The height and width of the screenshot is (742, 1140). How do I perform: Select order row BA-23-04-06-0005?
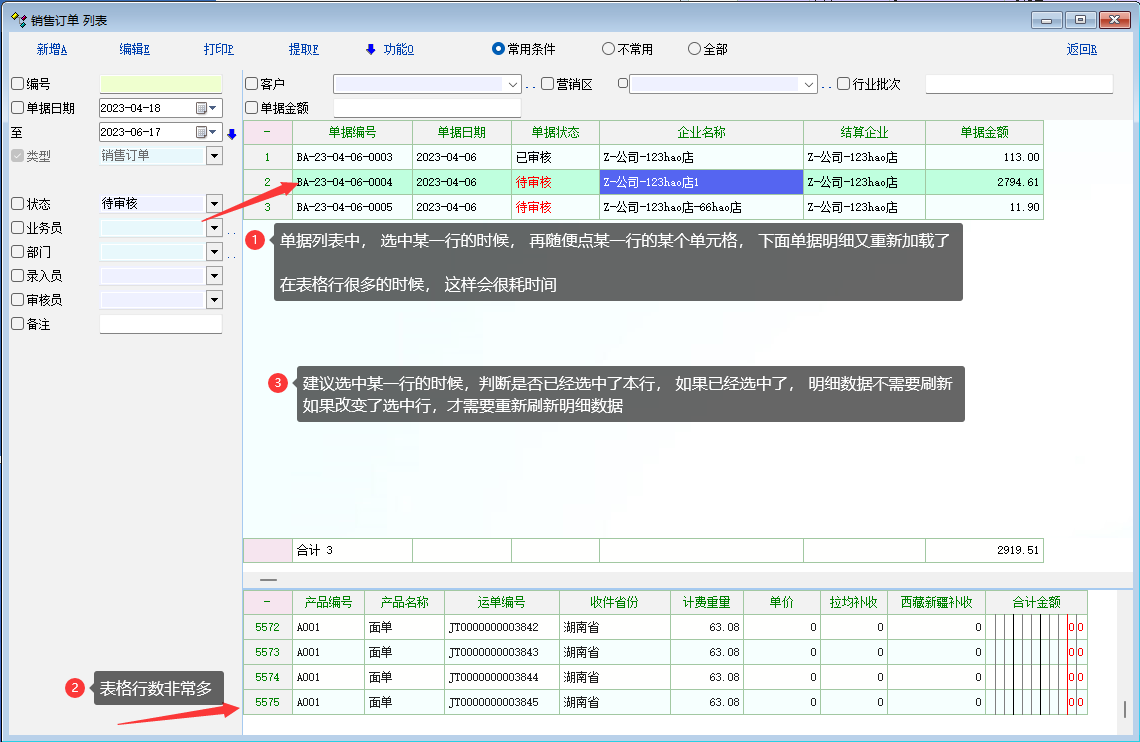pyautogui.click(x=344, y=207)
